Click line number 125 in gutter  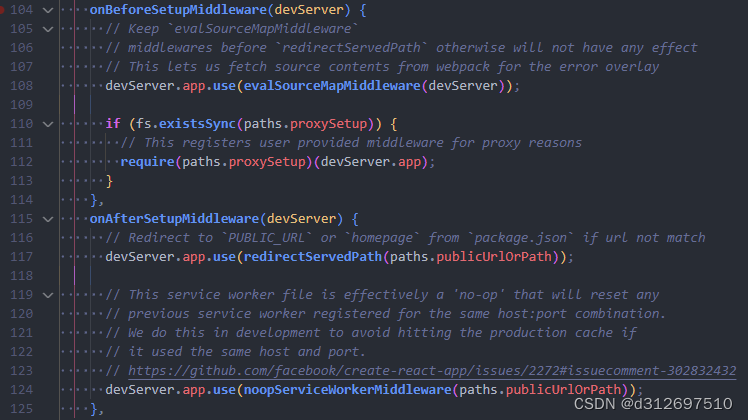[x=21, y=409]
